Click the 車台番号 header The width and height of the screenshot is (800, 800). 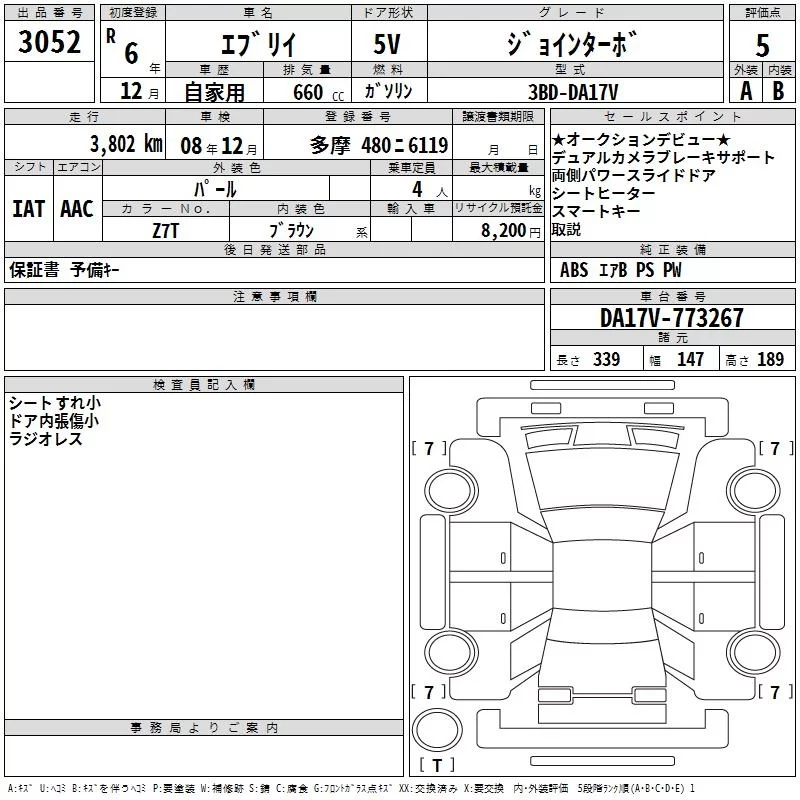point(672,296)
